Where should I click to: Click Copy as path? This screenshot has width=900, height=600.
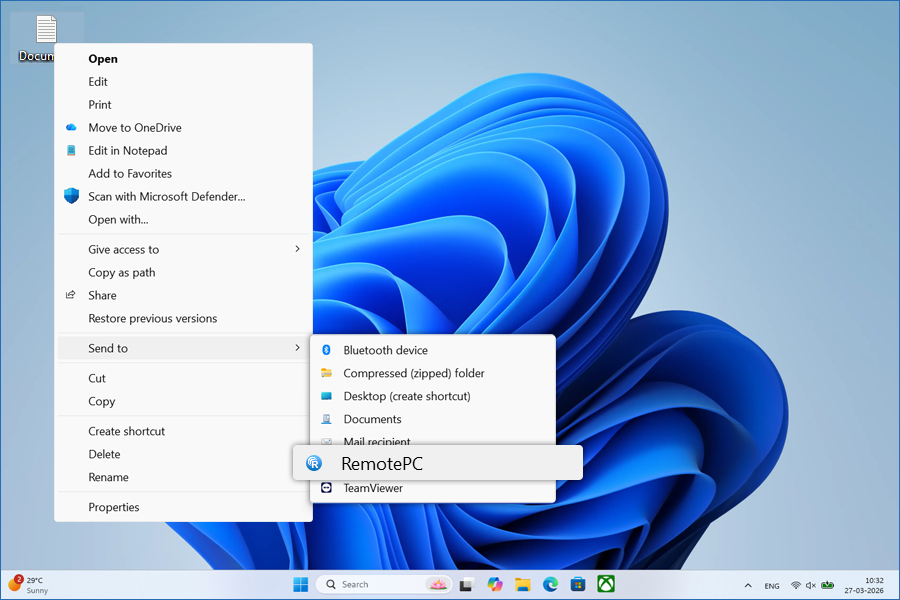[x=124, y=272]
